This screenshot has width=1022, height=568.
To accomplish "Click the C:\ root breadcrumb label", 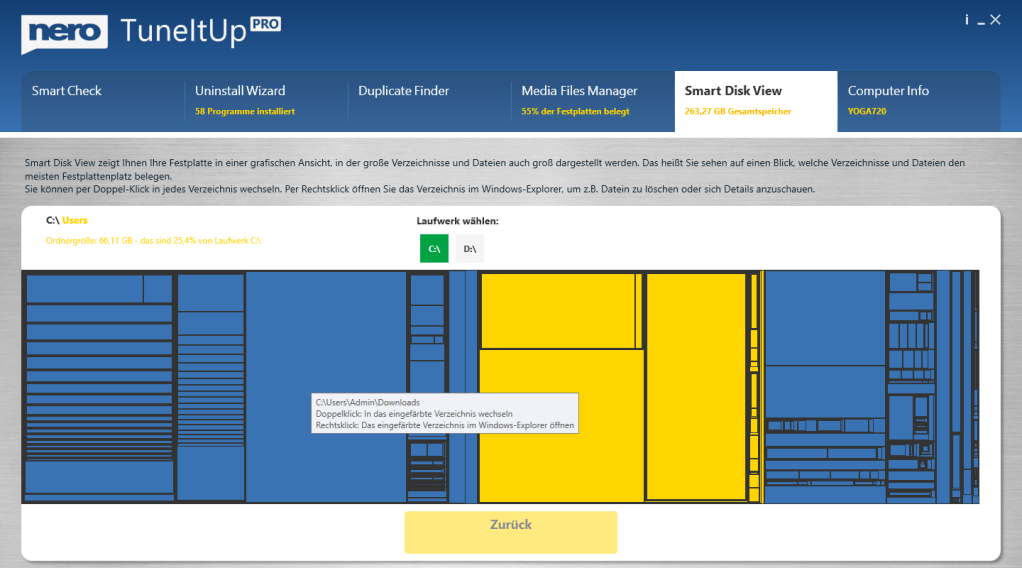I will point(53,220).
